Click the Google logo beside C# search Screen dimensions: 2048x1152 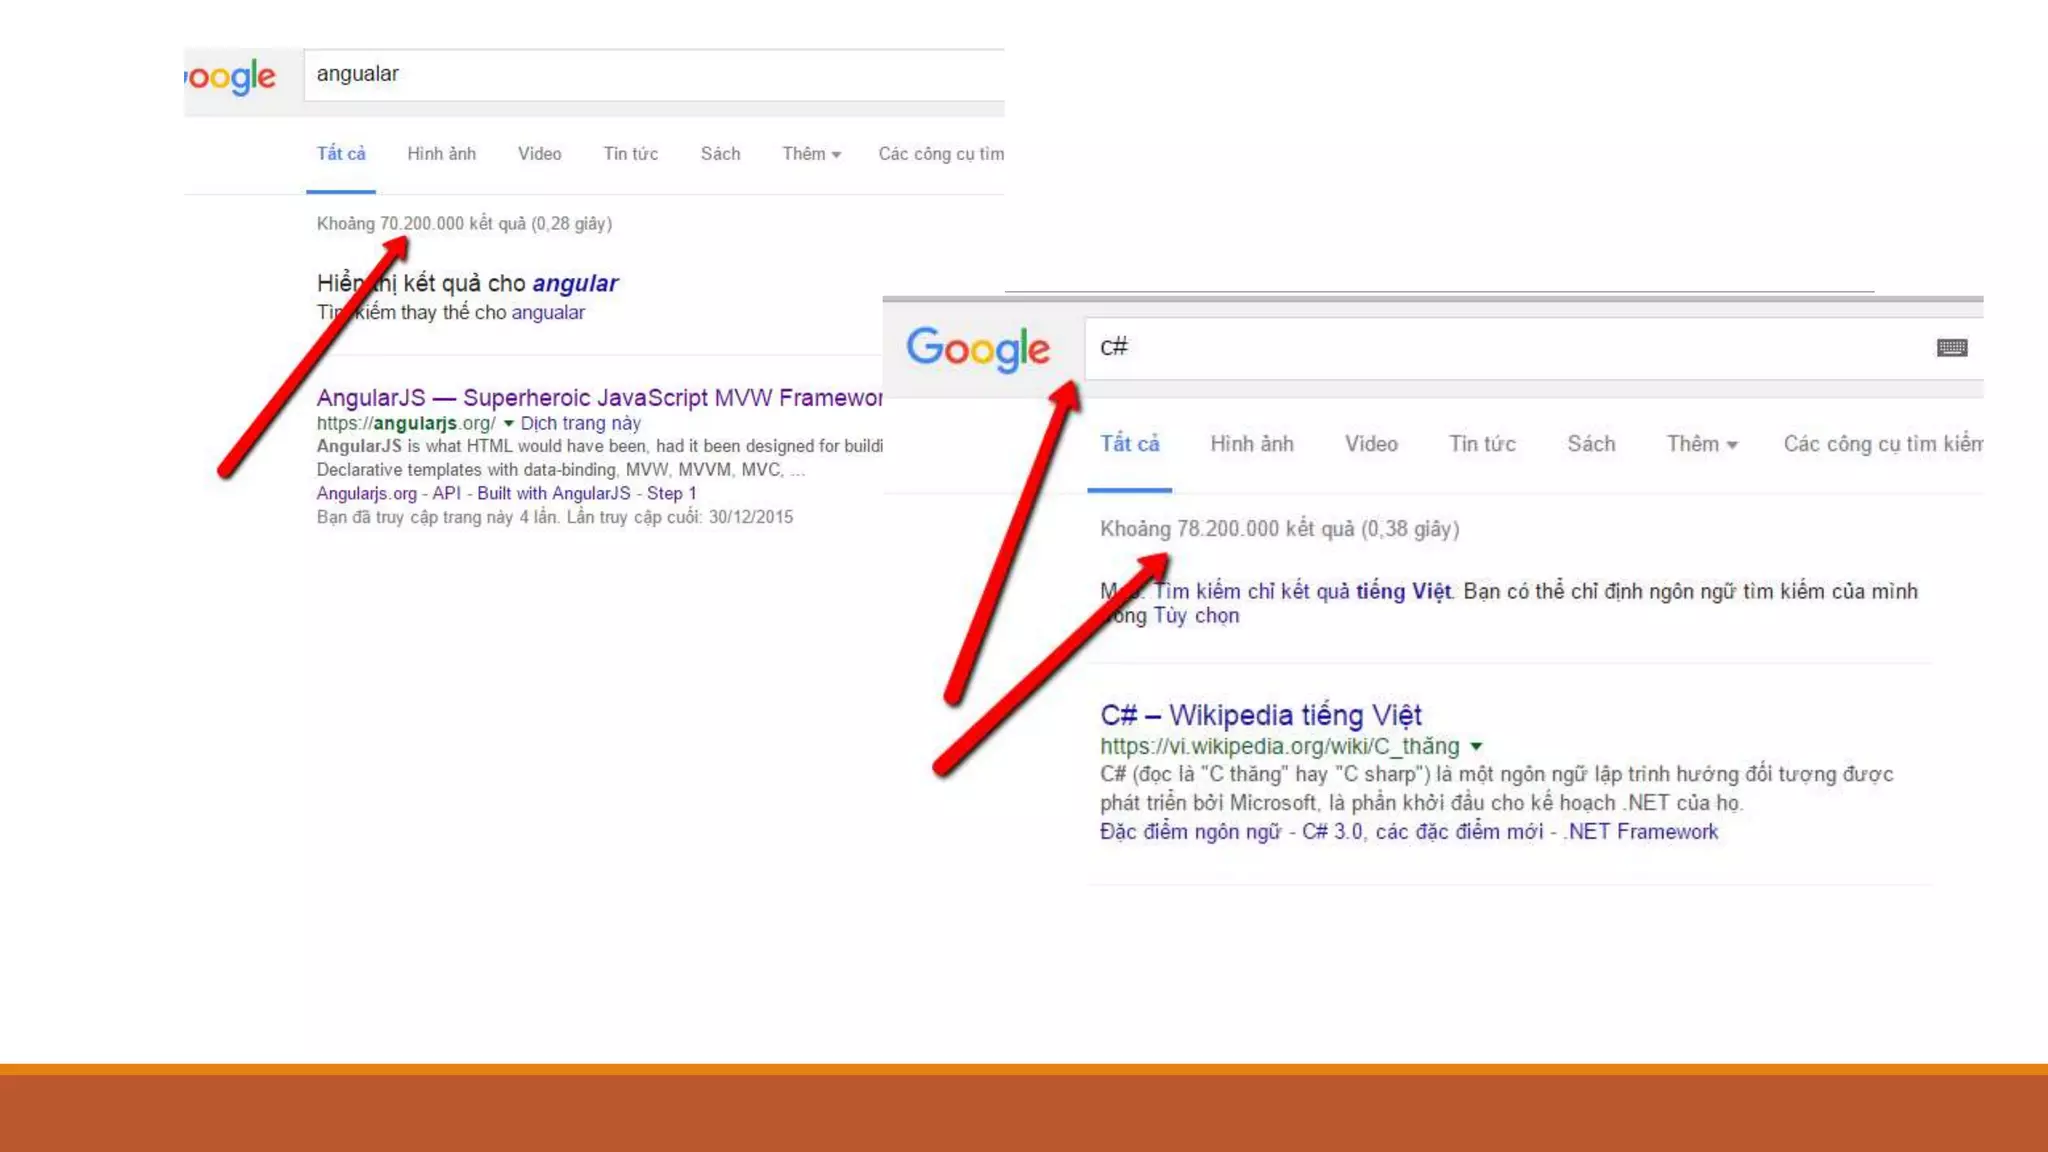pyautogui.click(x=977, y=349)
